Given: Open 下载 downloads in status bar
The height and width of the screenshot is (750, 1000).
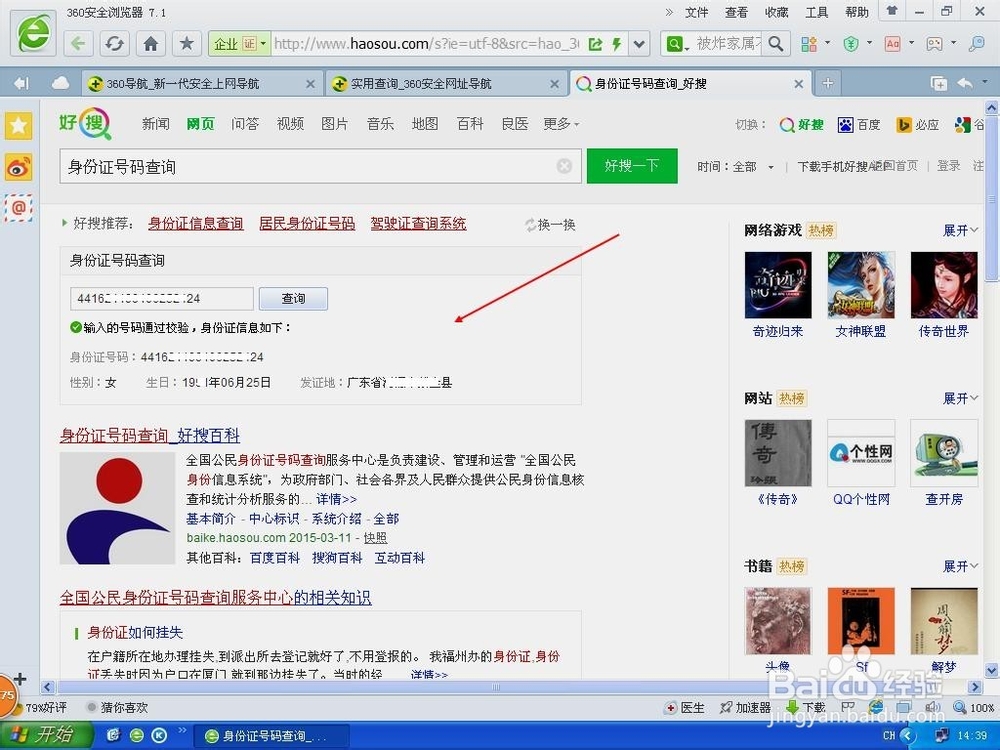Looking at the screenshot, I should pos(805,707).
